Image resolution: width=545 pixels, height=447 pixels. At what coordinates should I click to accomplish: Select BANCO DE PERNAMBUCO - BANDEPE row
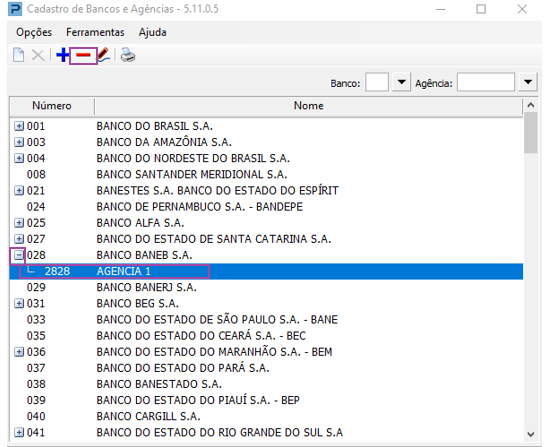(x=266, y=207)
